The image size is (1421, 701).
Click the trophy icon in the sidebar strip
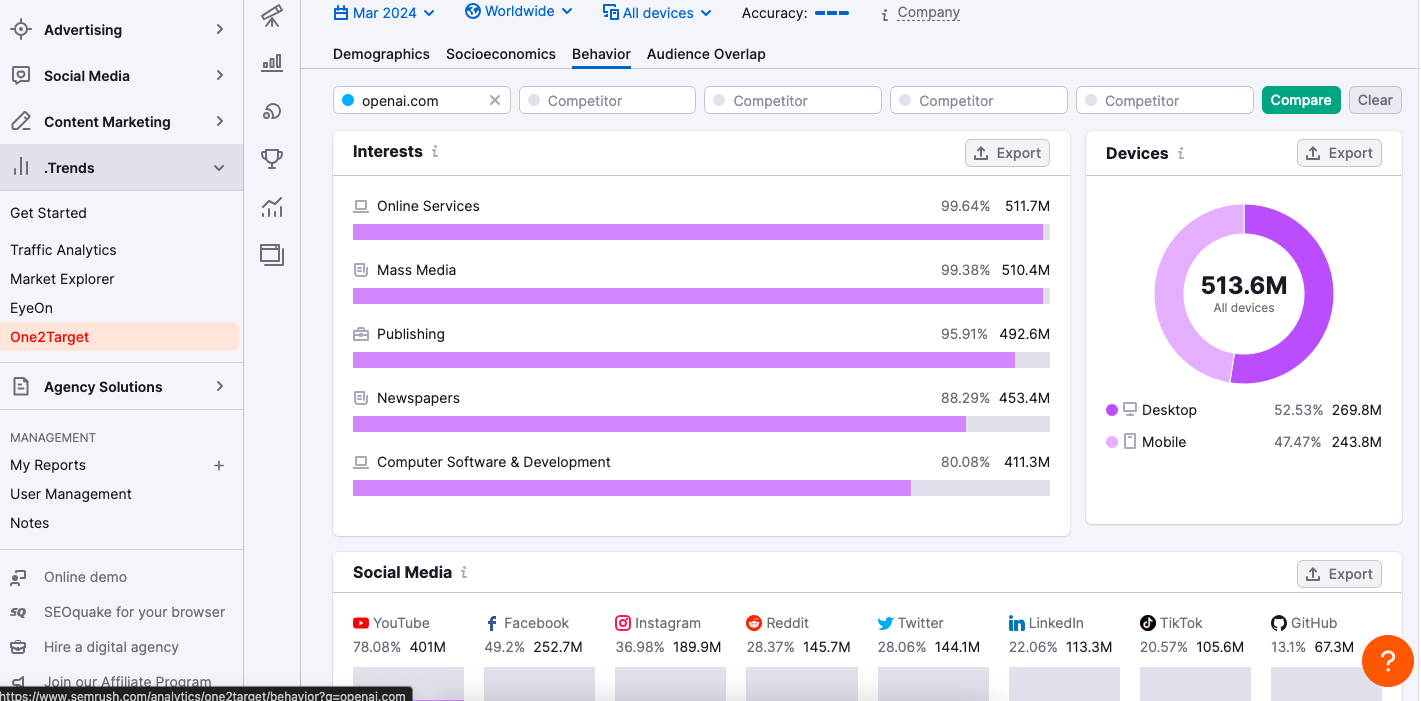pyautogui.click(x=271, y=158)
